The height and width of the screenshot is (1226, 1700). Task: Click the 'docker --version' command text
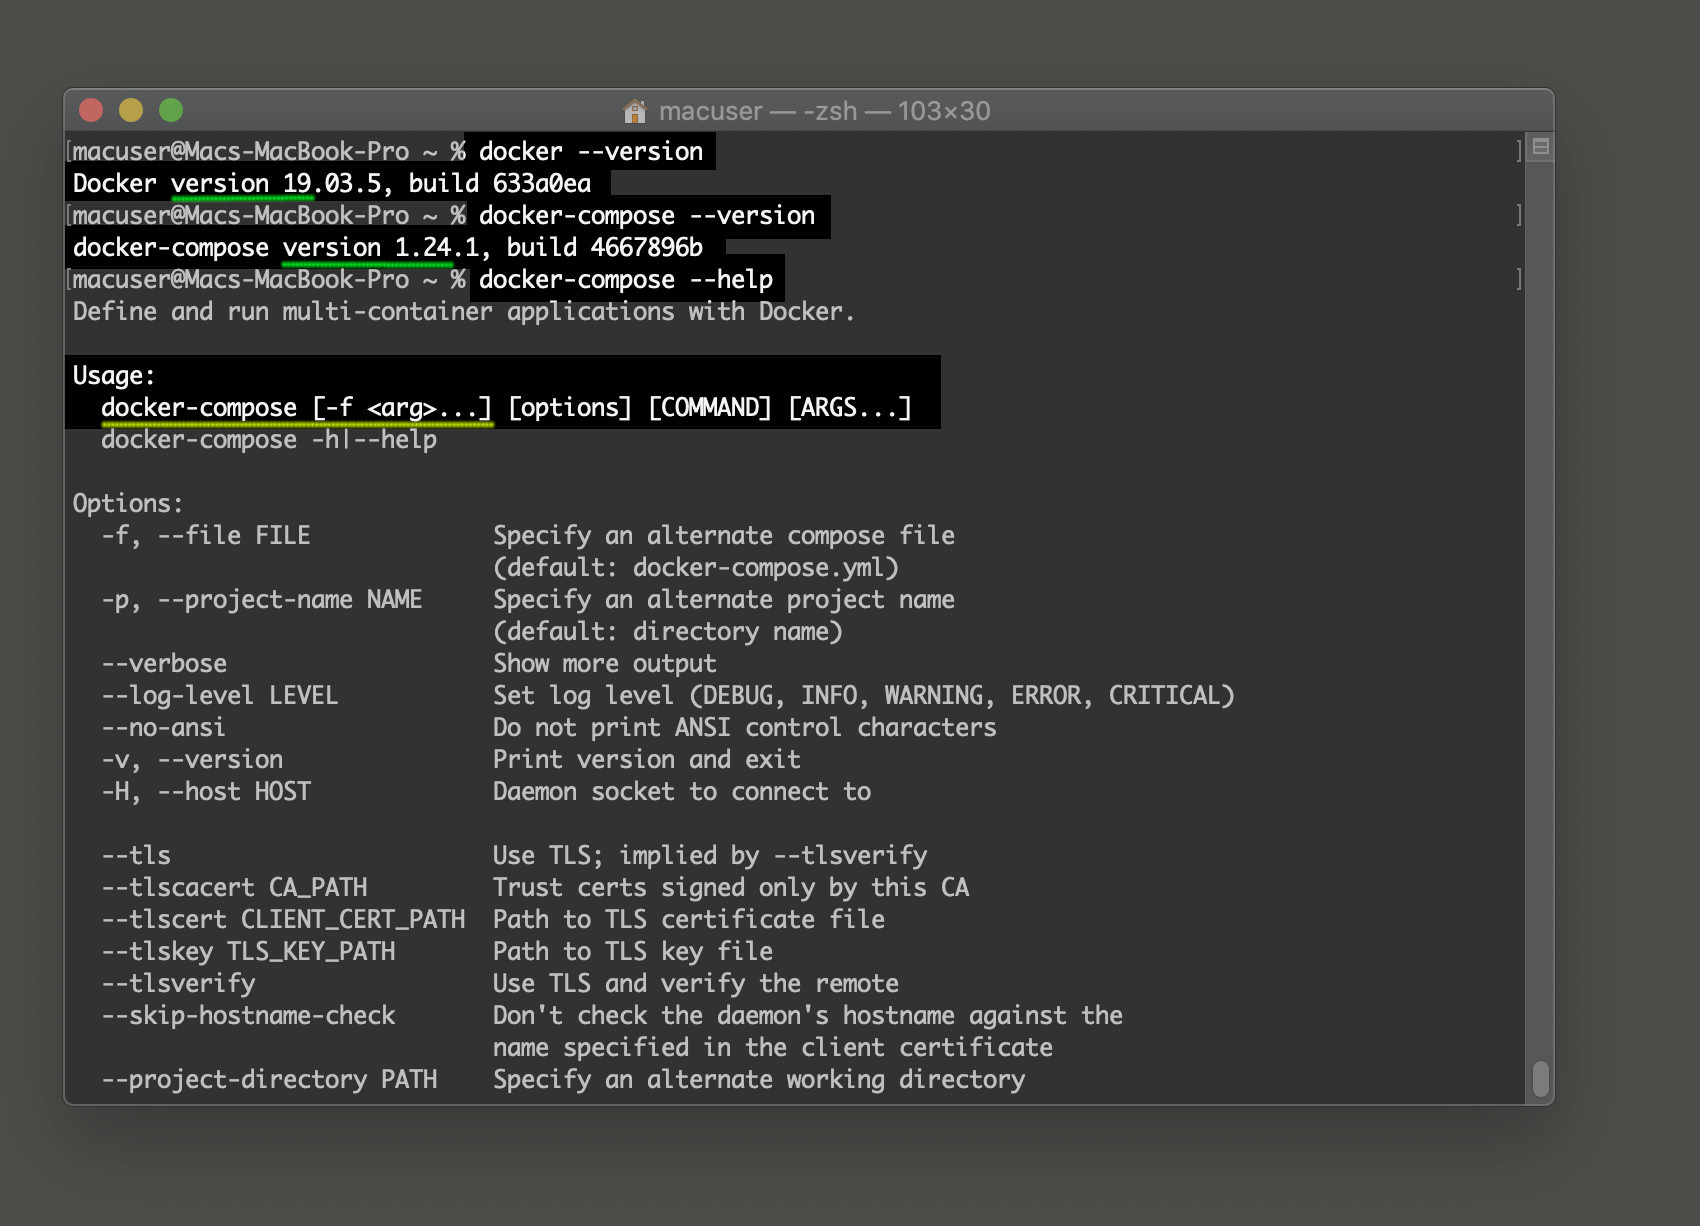pyautogui.click(x=591, y=152)
